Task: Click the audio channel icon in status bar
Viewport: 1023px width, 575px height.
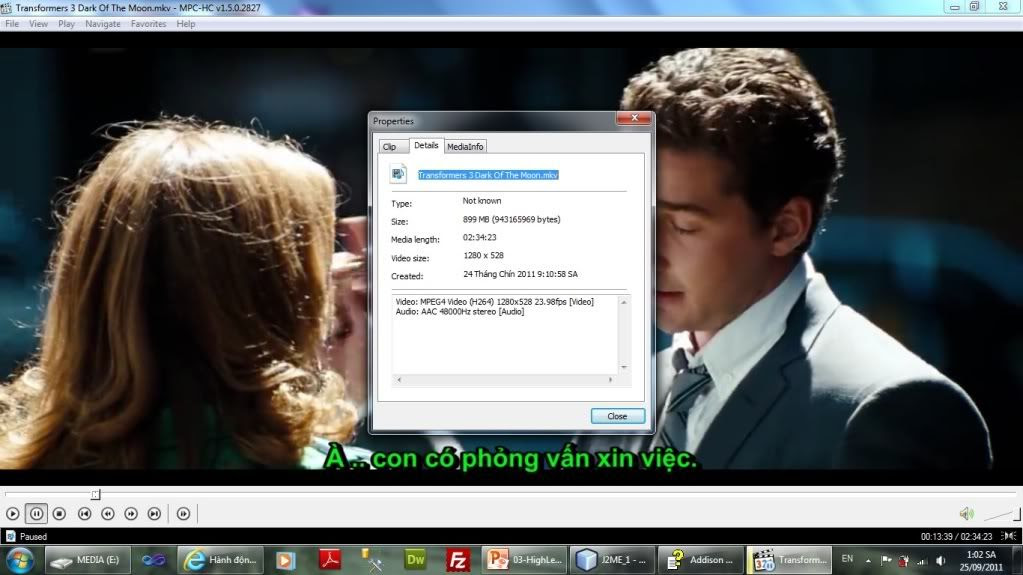Action: [x=1009, y=536]
